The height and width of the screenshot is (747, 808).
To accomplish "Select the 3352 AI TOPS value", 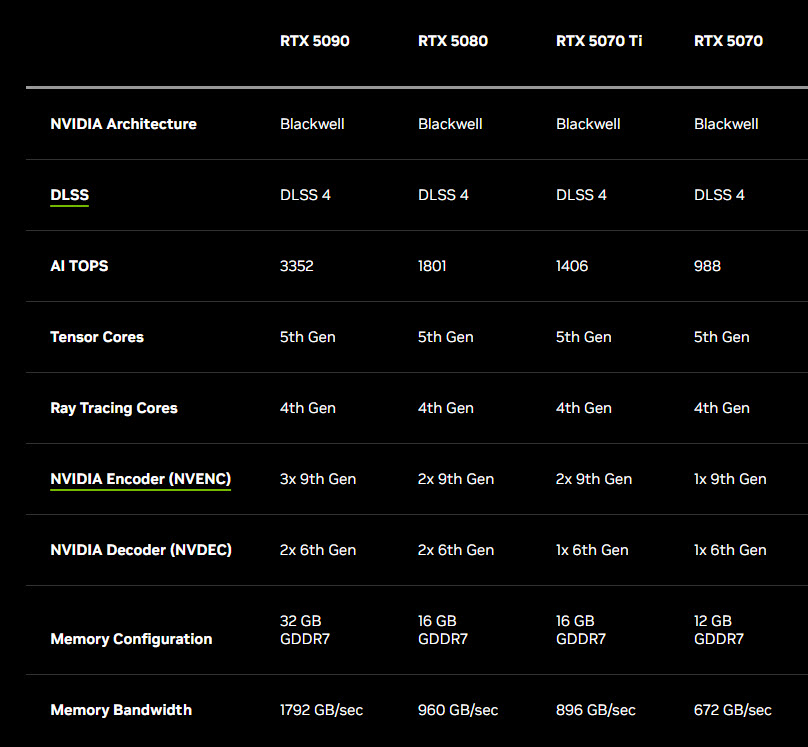I will [296, 266].
